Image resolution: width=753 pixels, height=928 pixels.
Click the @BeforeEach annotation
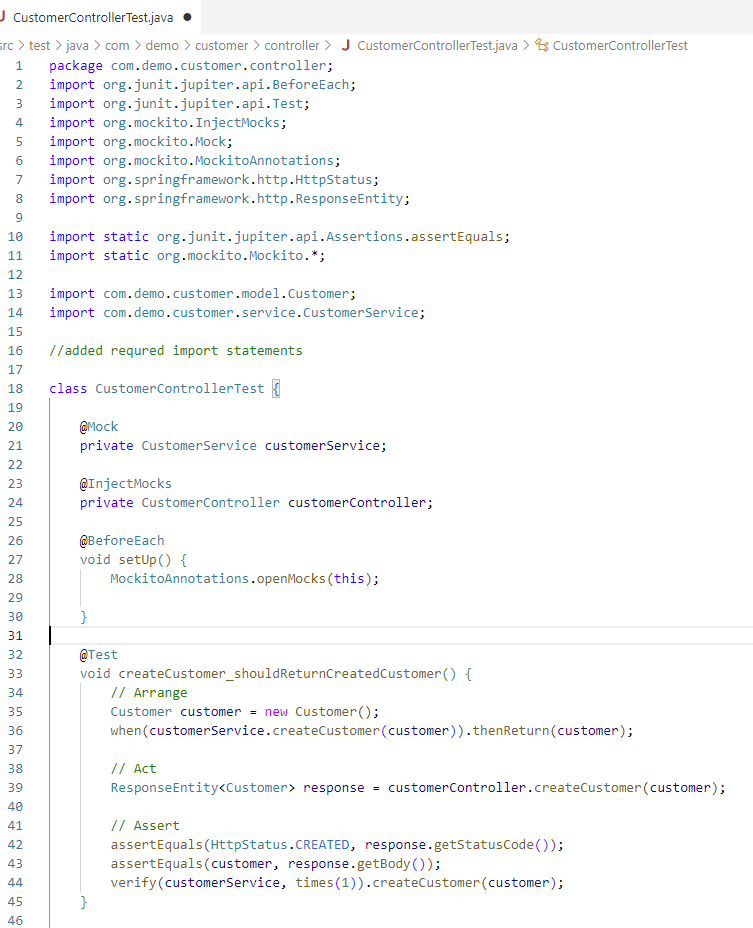(x=122, y=540)
